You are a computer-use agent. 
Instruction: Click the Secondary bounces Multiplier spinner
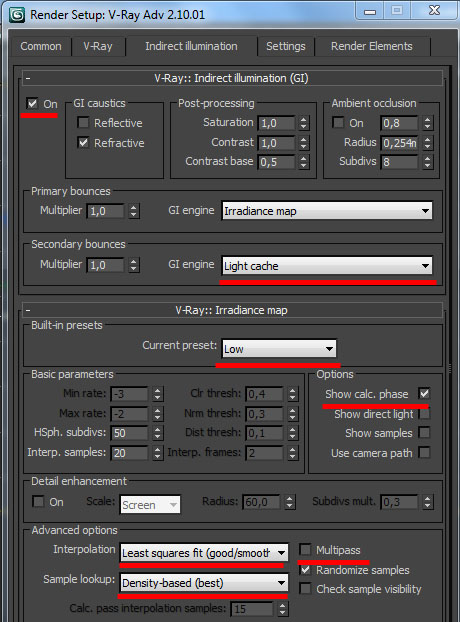pyautogui.click(x=134, y=265)
